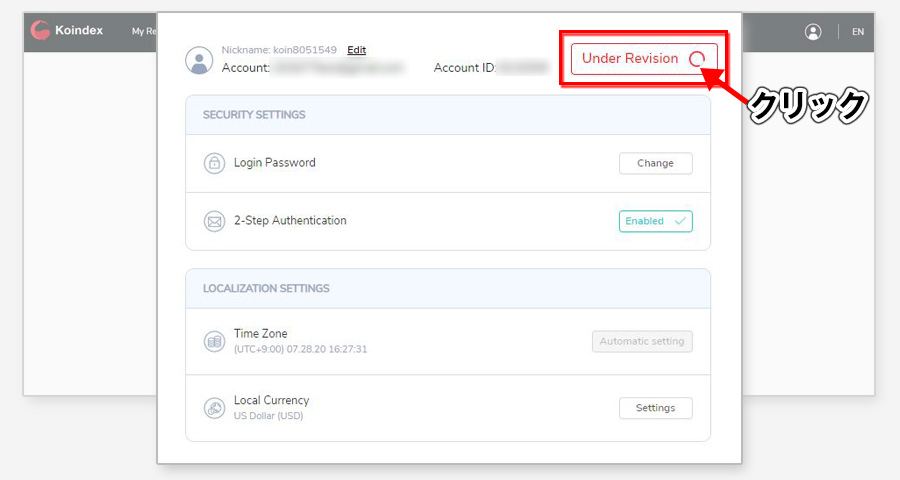900x480 pixels.
Task: Click the 2-Step Authentication label
Action: click(x=290, y=220)
